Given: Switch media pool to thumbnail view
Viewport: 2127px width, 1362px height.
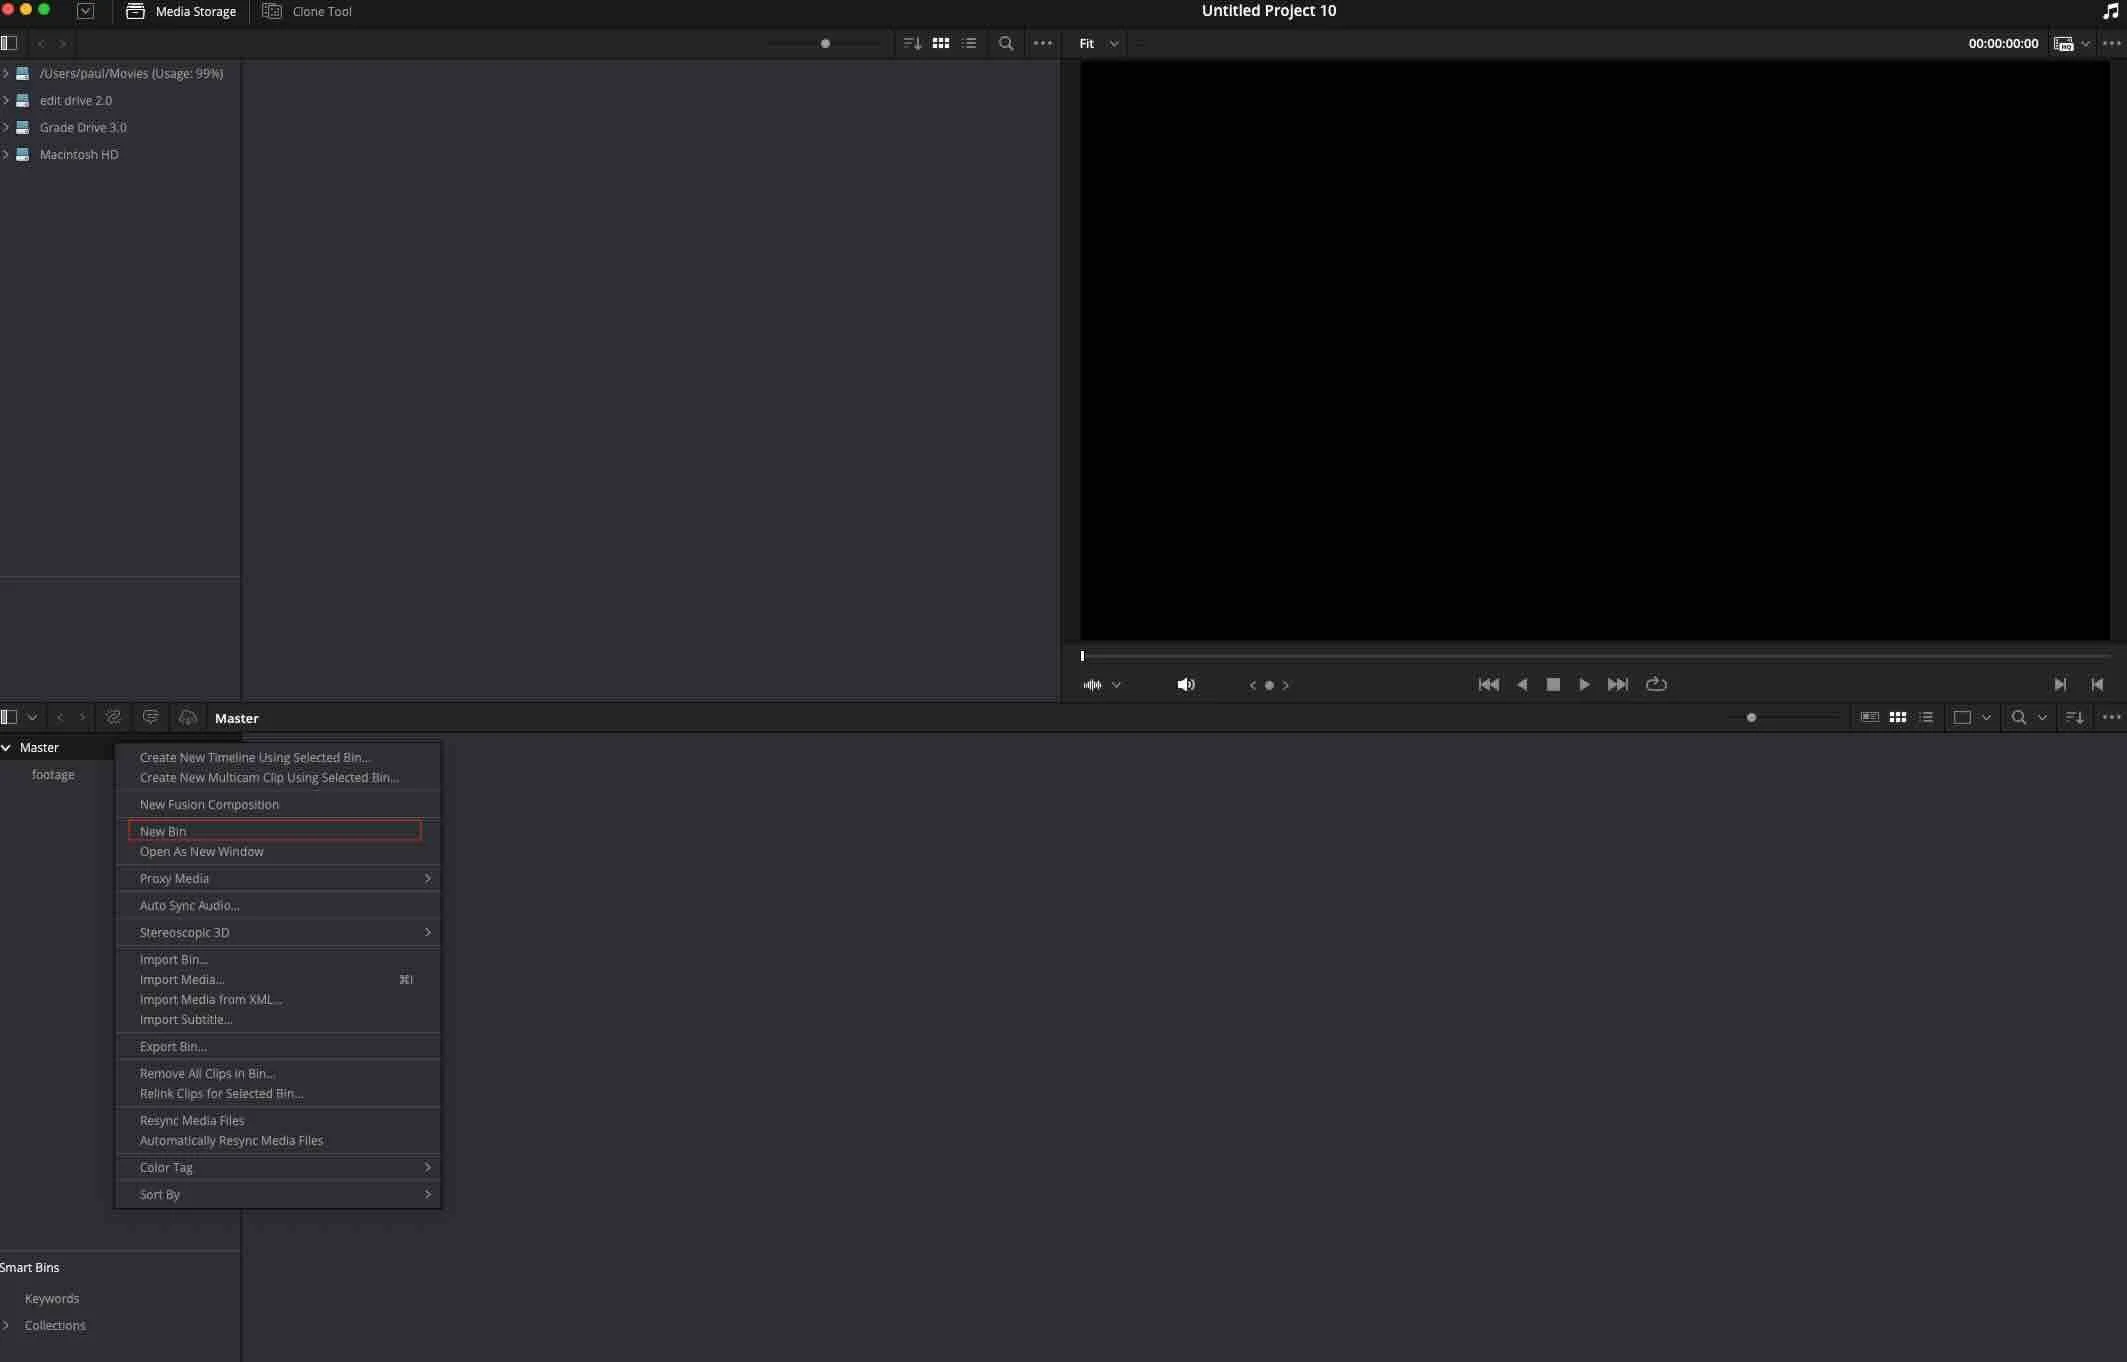Looking at the screenshot, I should point(1897,717).
